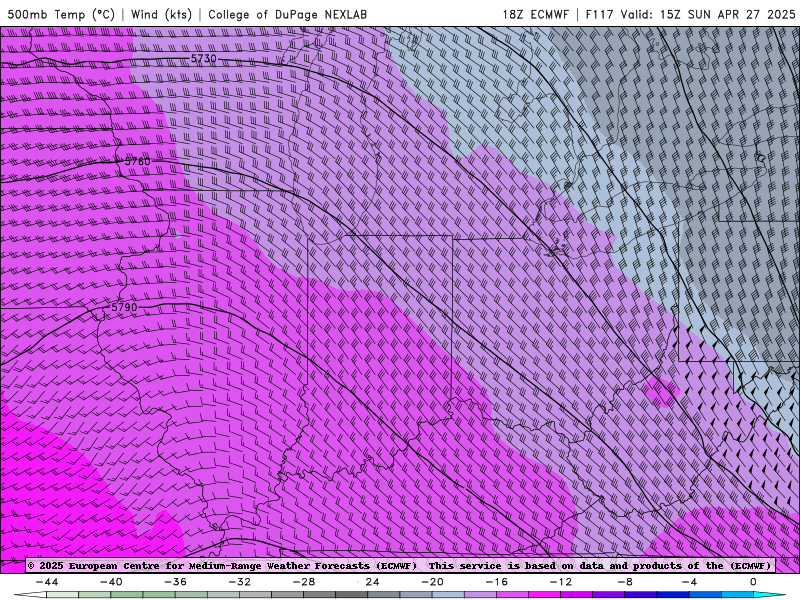The width and height of the screenshot is (800, 600).
Task: Click the -28 colorbar tick label
Action: click(x=304, y=582)
